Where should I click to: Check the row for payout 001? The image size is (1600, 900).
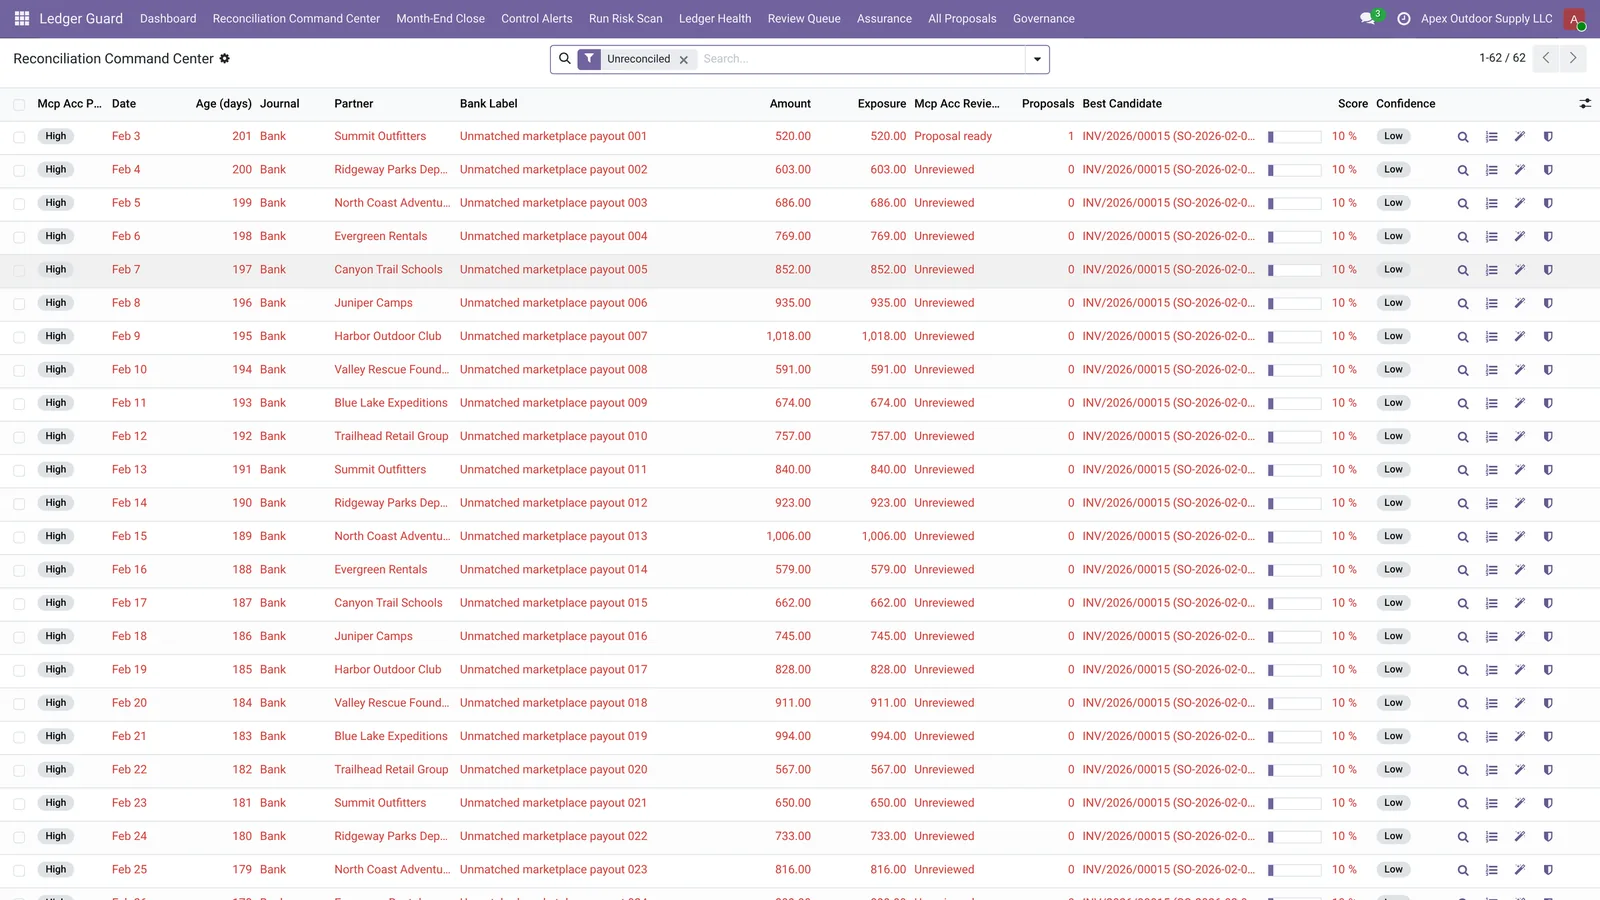tap(19, 137)
